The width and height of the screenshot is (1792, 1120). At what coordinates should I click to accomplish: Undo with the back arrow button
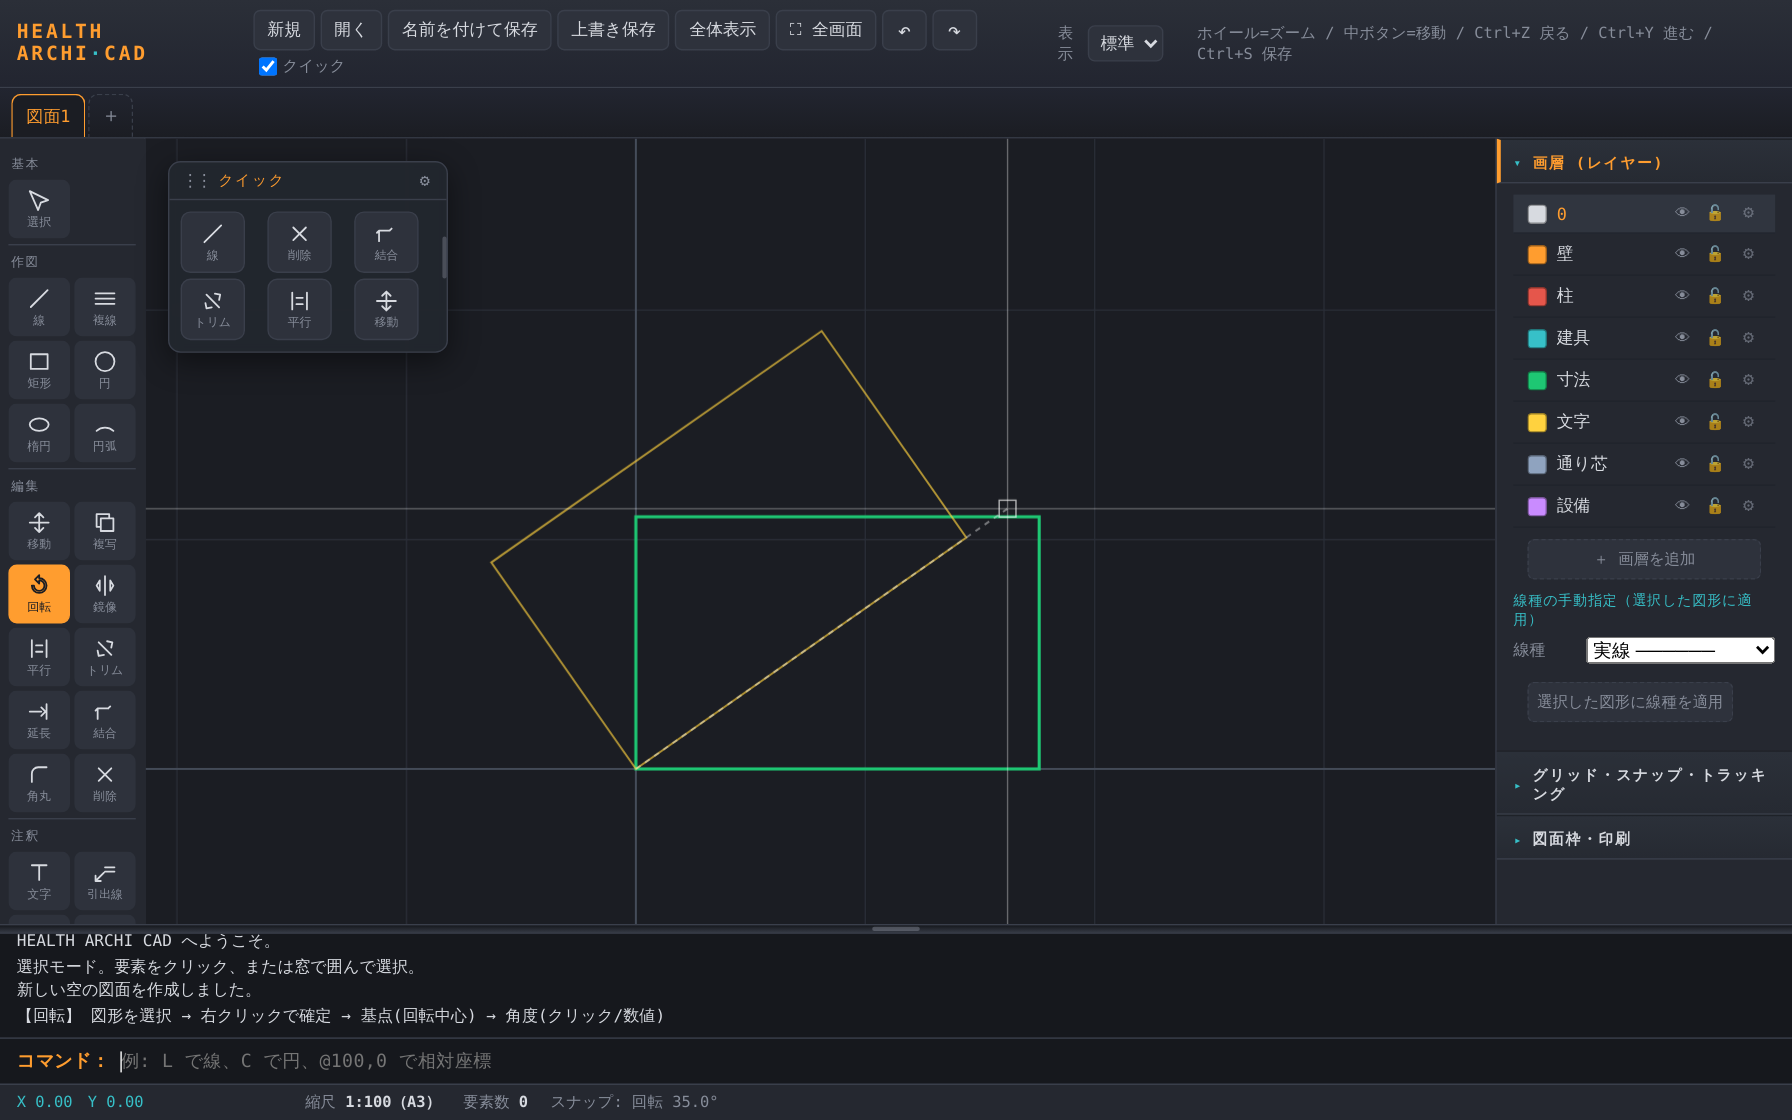click(904, 30)
